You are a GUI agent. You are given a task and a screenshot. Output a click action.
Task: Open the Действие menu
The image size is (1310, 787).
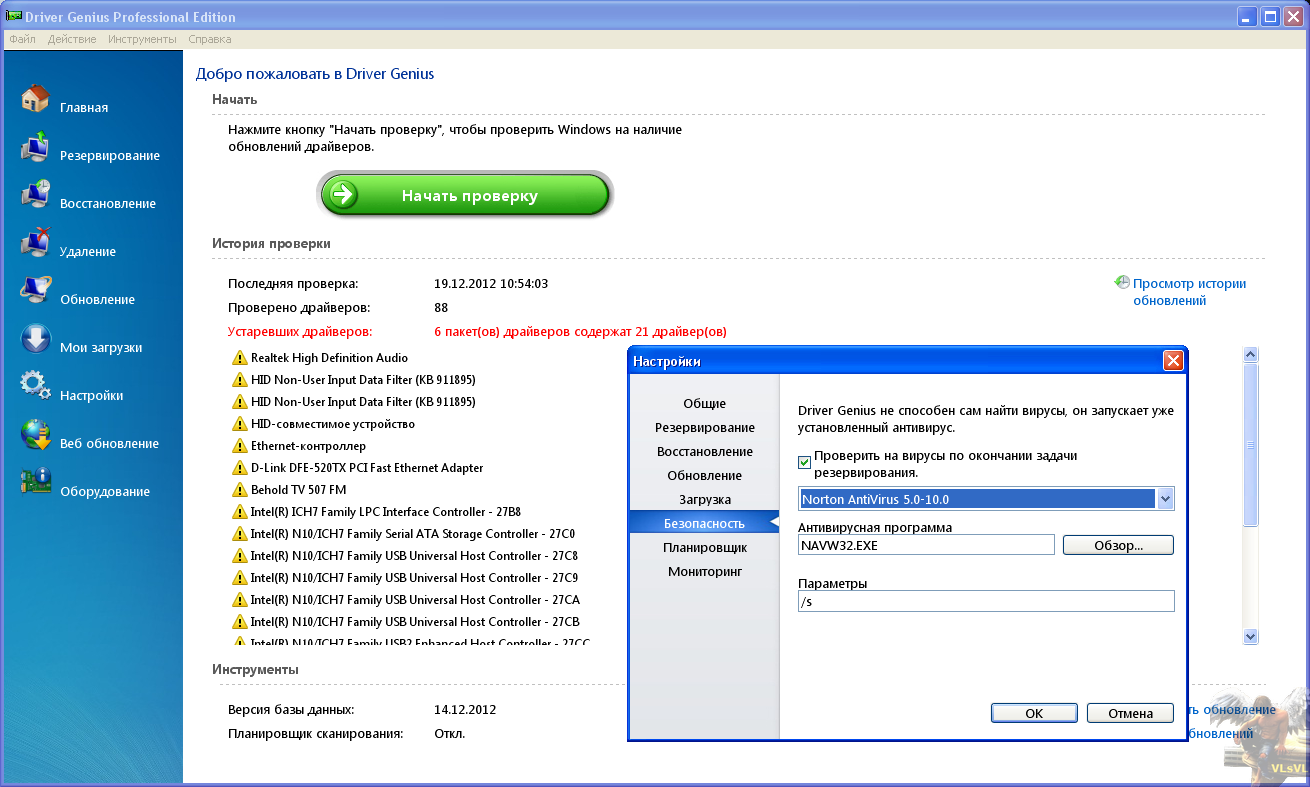(x=72, y=39)
